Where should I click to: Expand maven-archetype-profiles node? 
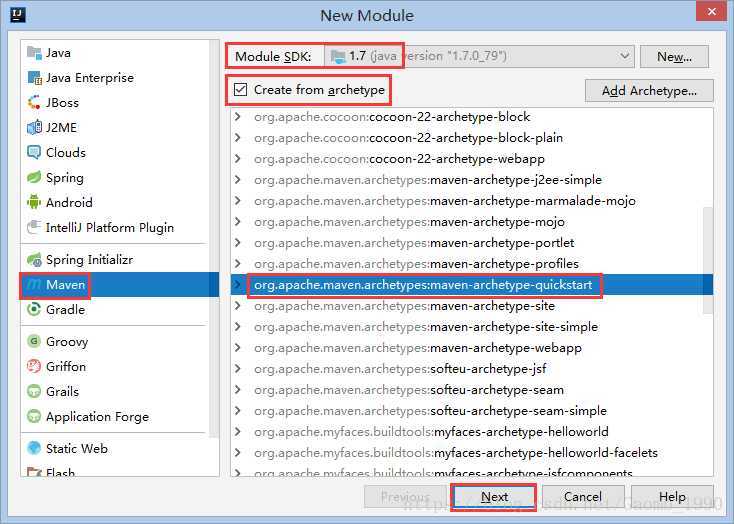tap(238, 264)
